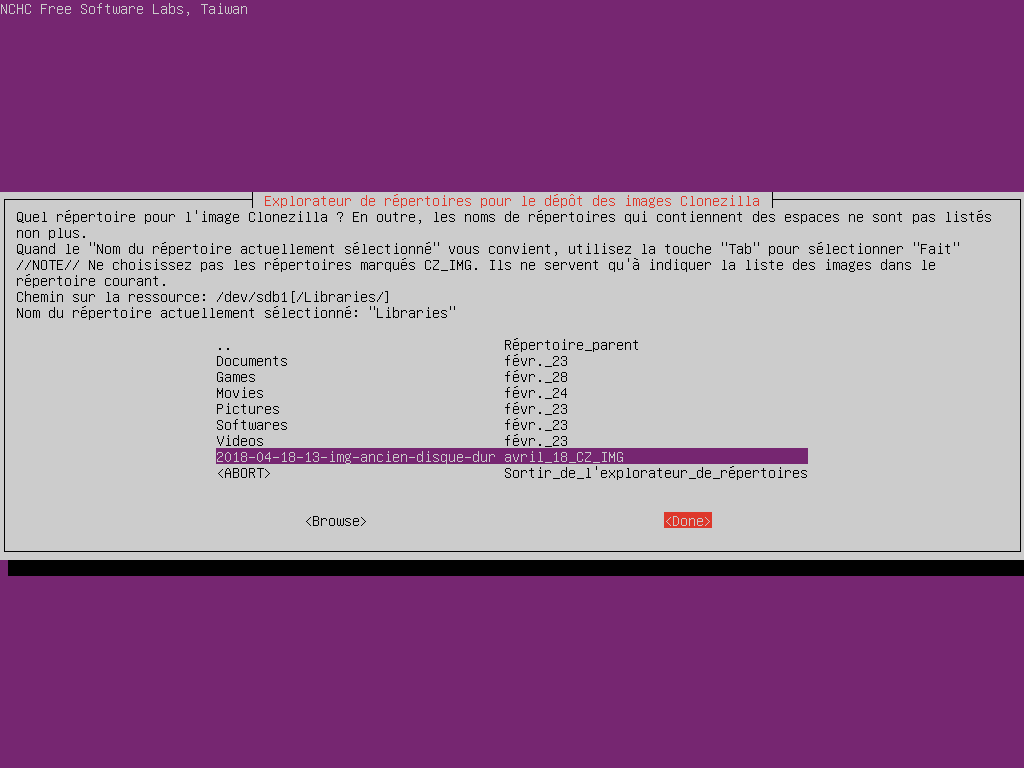Select the Documents directory
This screenshot has height=768, width=1024.
tap(512, 361)
